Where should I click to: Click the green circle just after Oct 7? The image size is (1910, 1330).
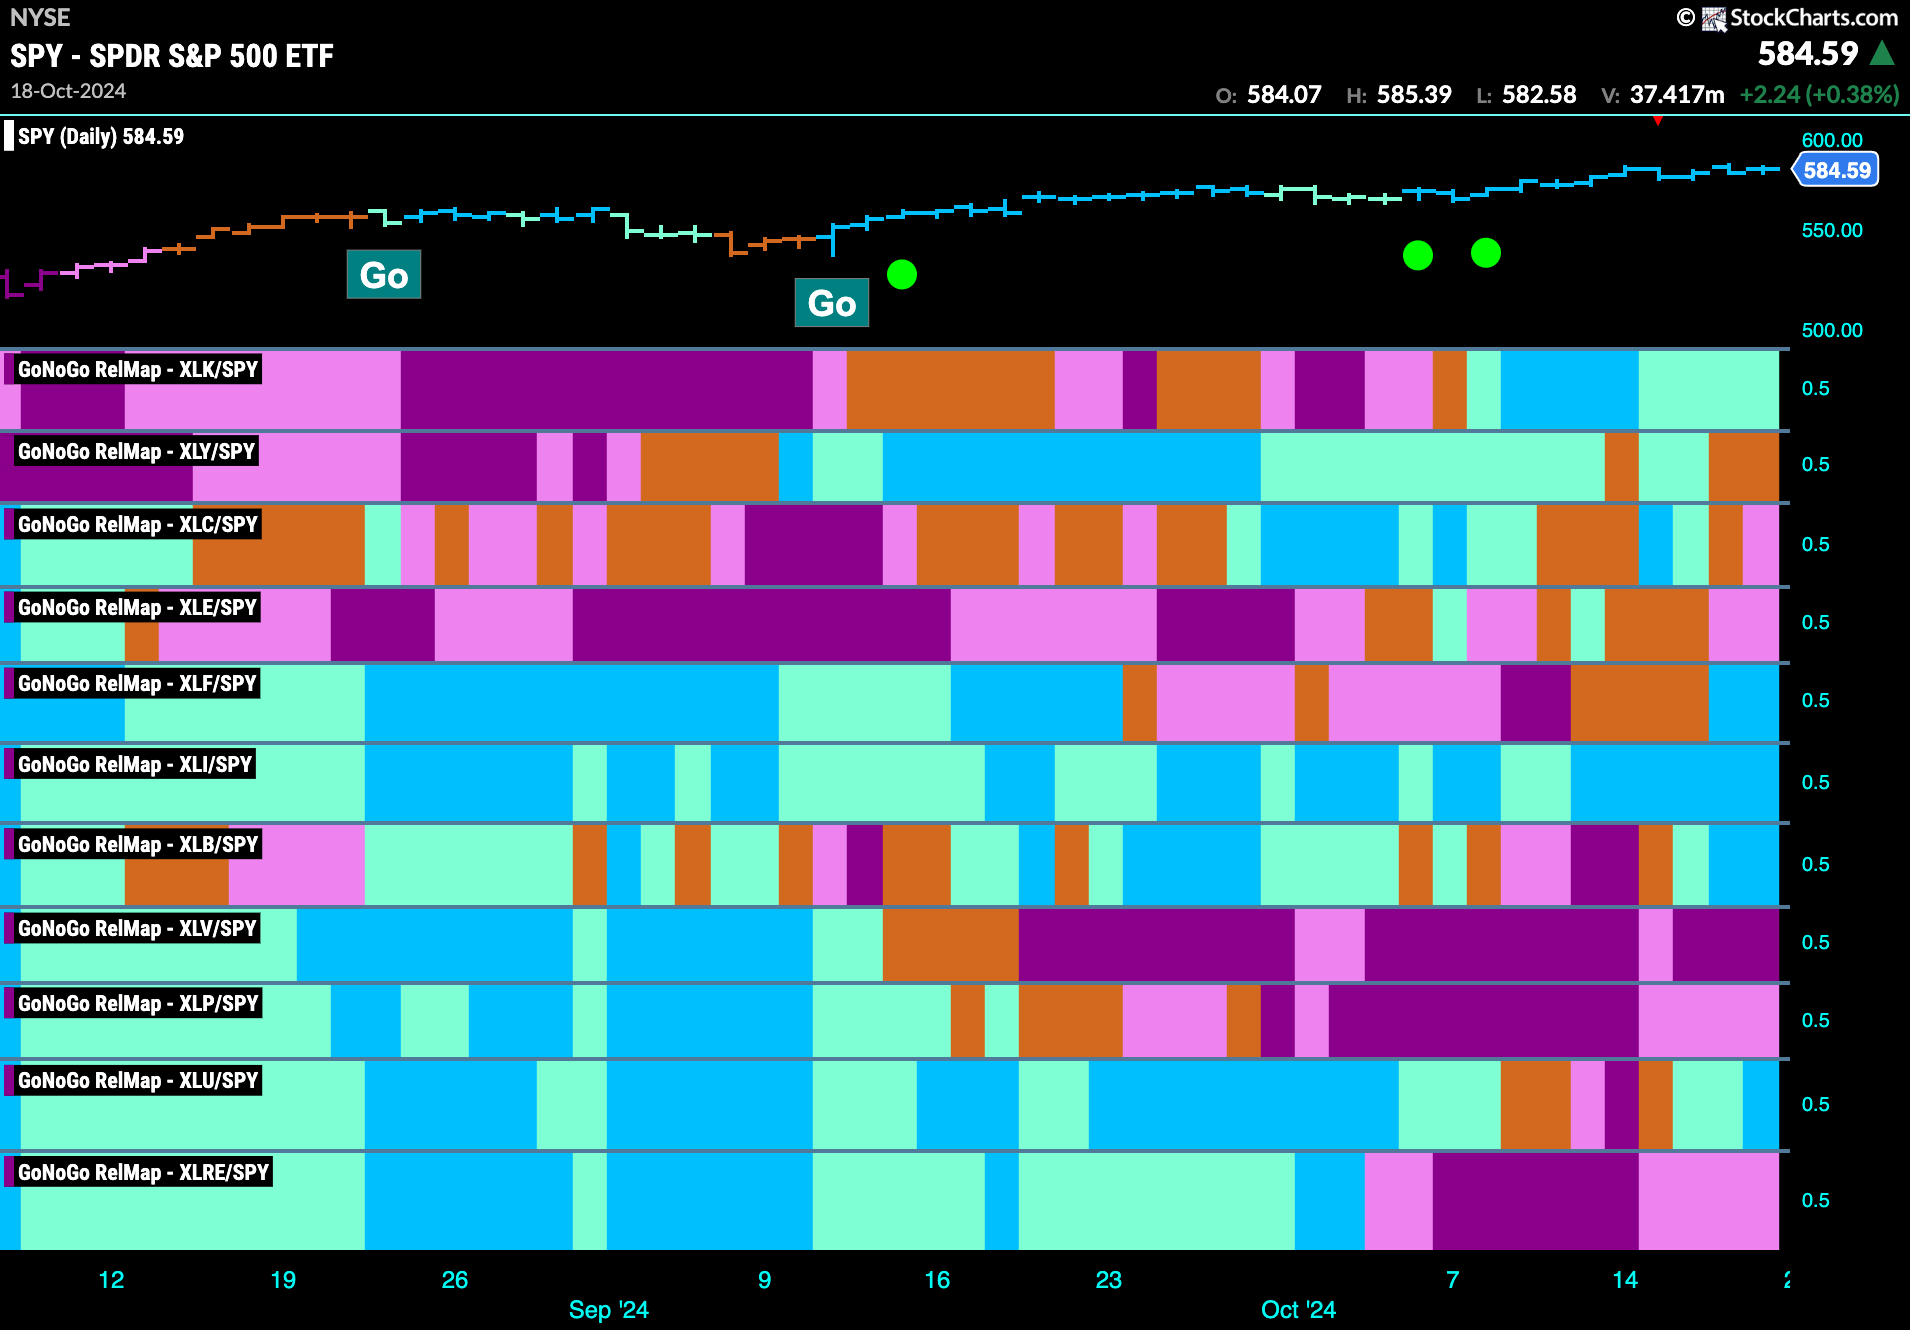tap(1486, 253)
